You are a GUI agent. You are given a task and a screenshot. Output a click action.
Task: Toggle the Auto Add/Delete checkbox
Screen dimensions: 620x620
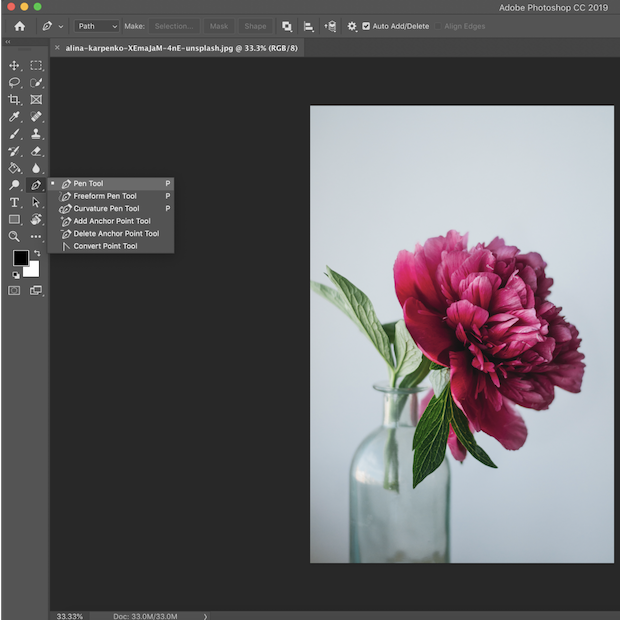tap(366, 26)
